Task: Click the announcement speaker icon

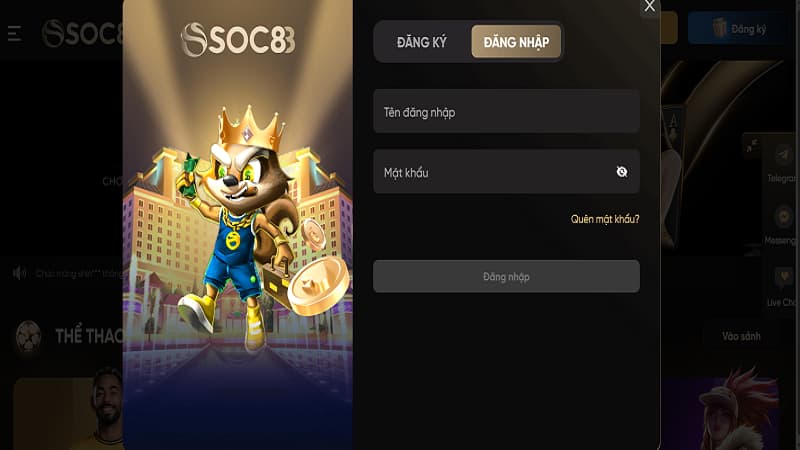Action: click(19, 273)
